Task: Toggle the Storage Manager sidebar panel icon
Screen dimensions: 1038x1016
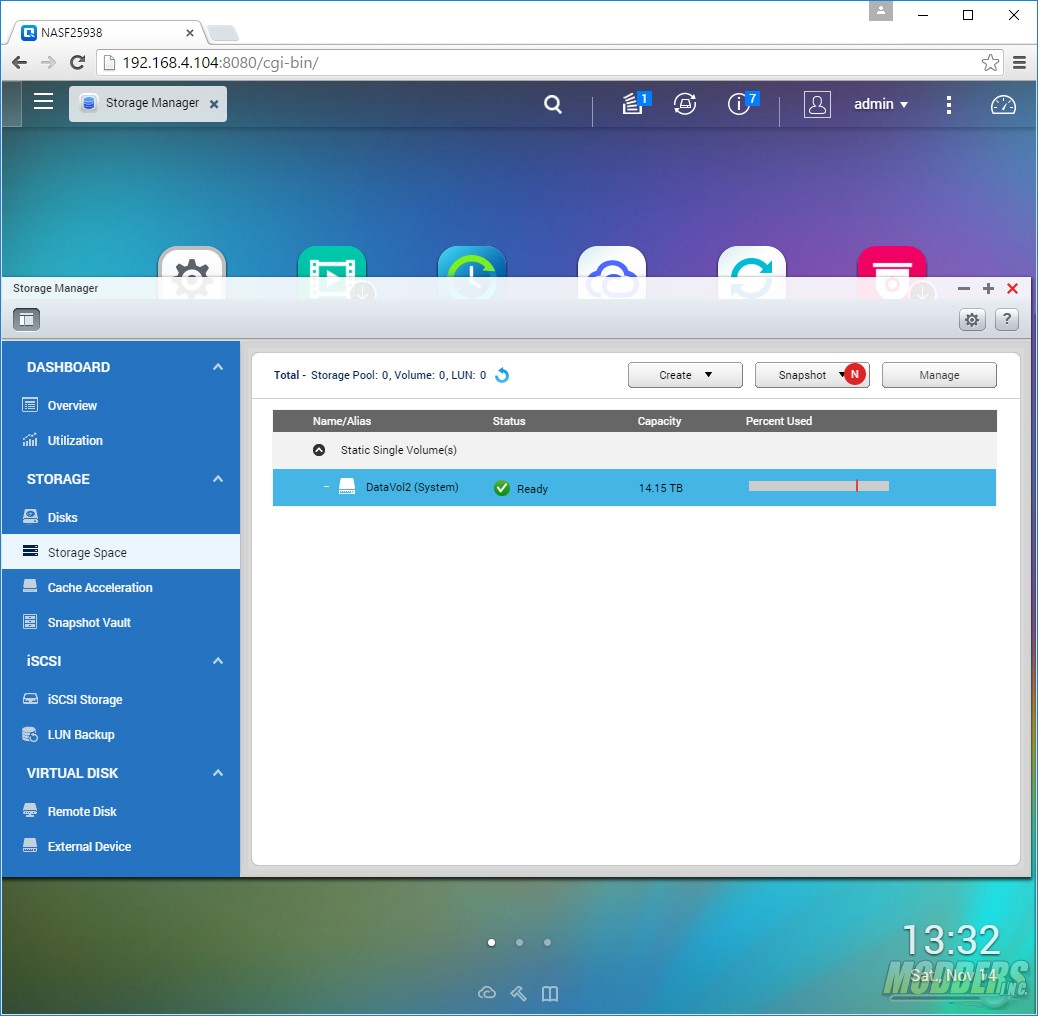Action: pos(26,320)
